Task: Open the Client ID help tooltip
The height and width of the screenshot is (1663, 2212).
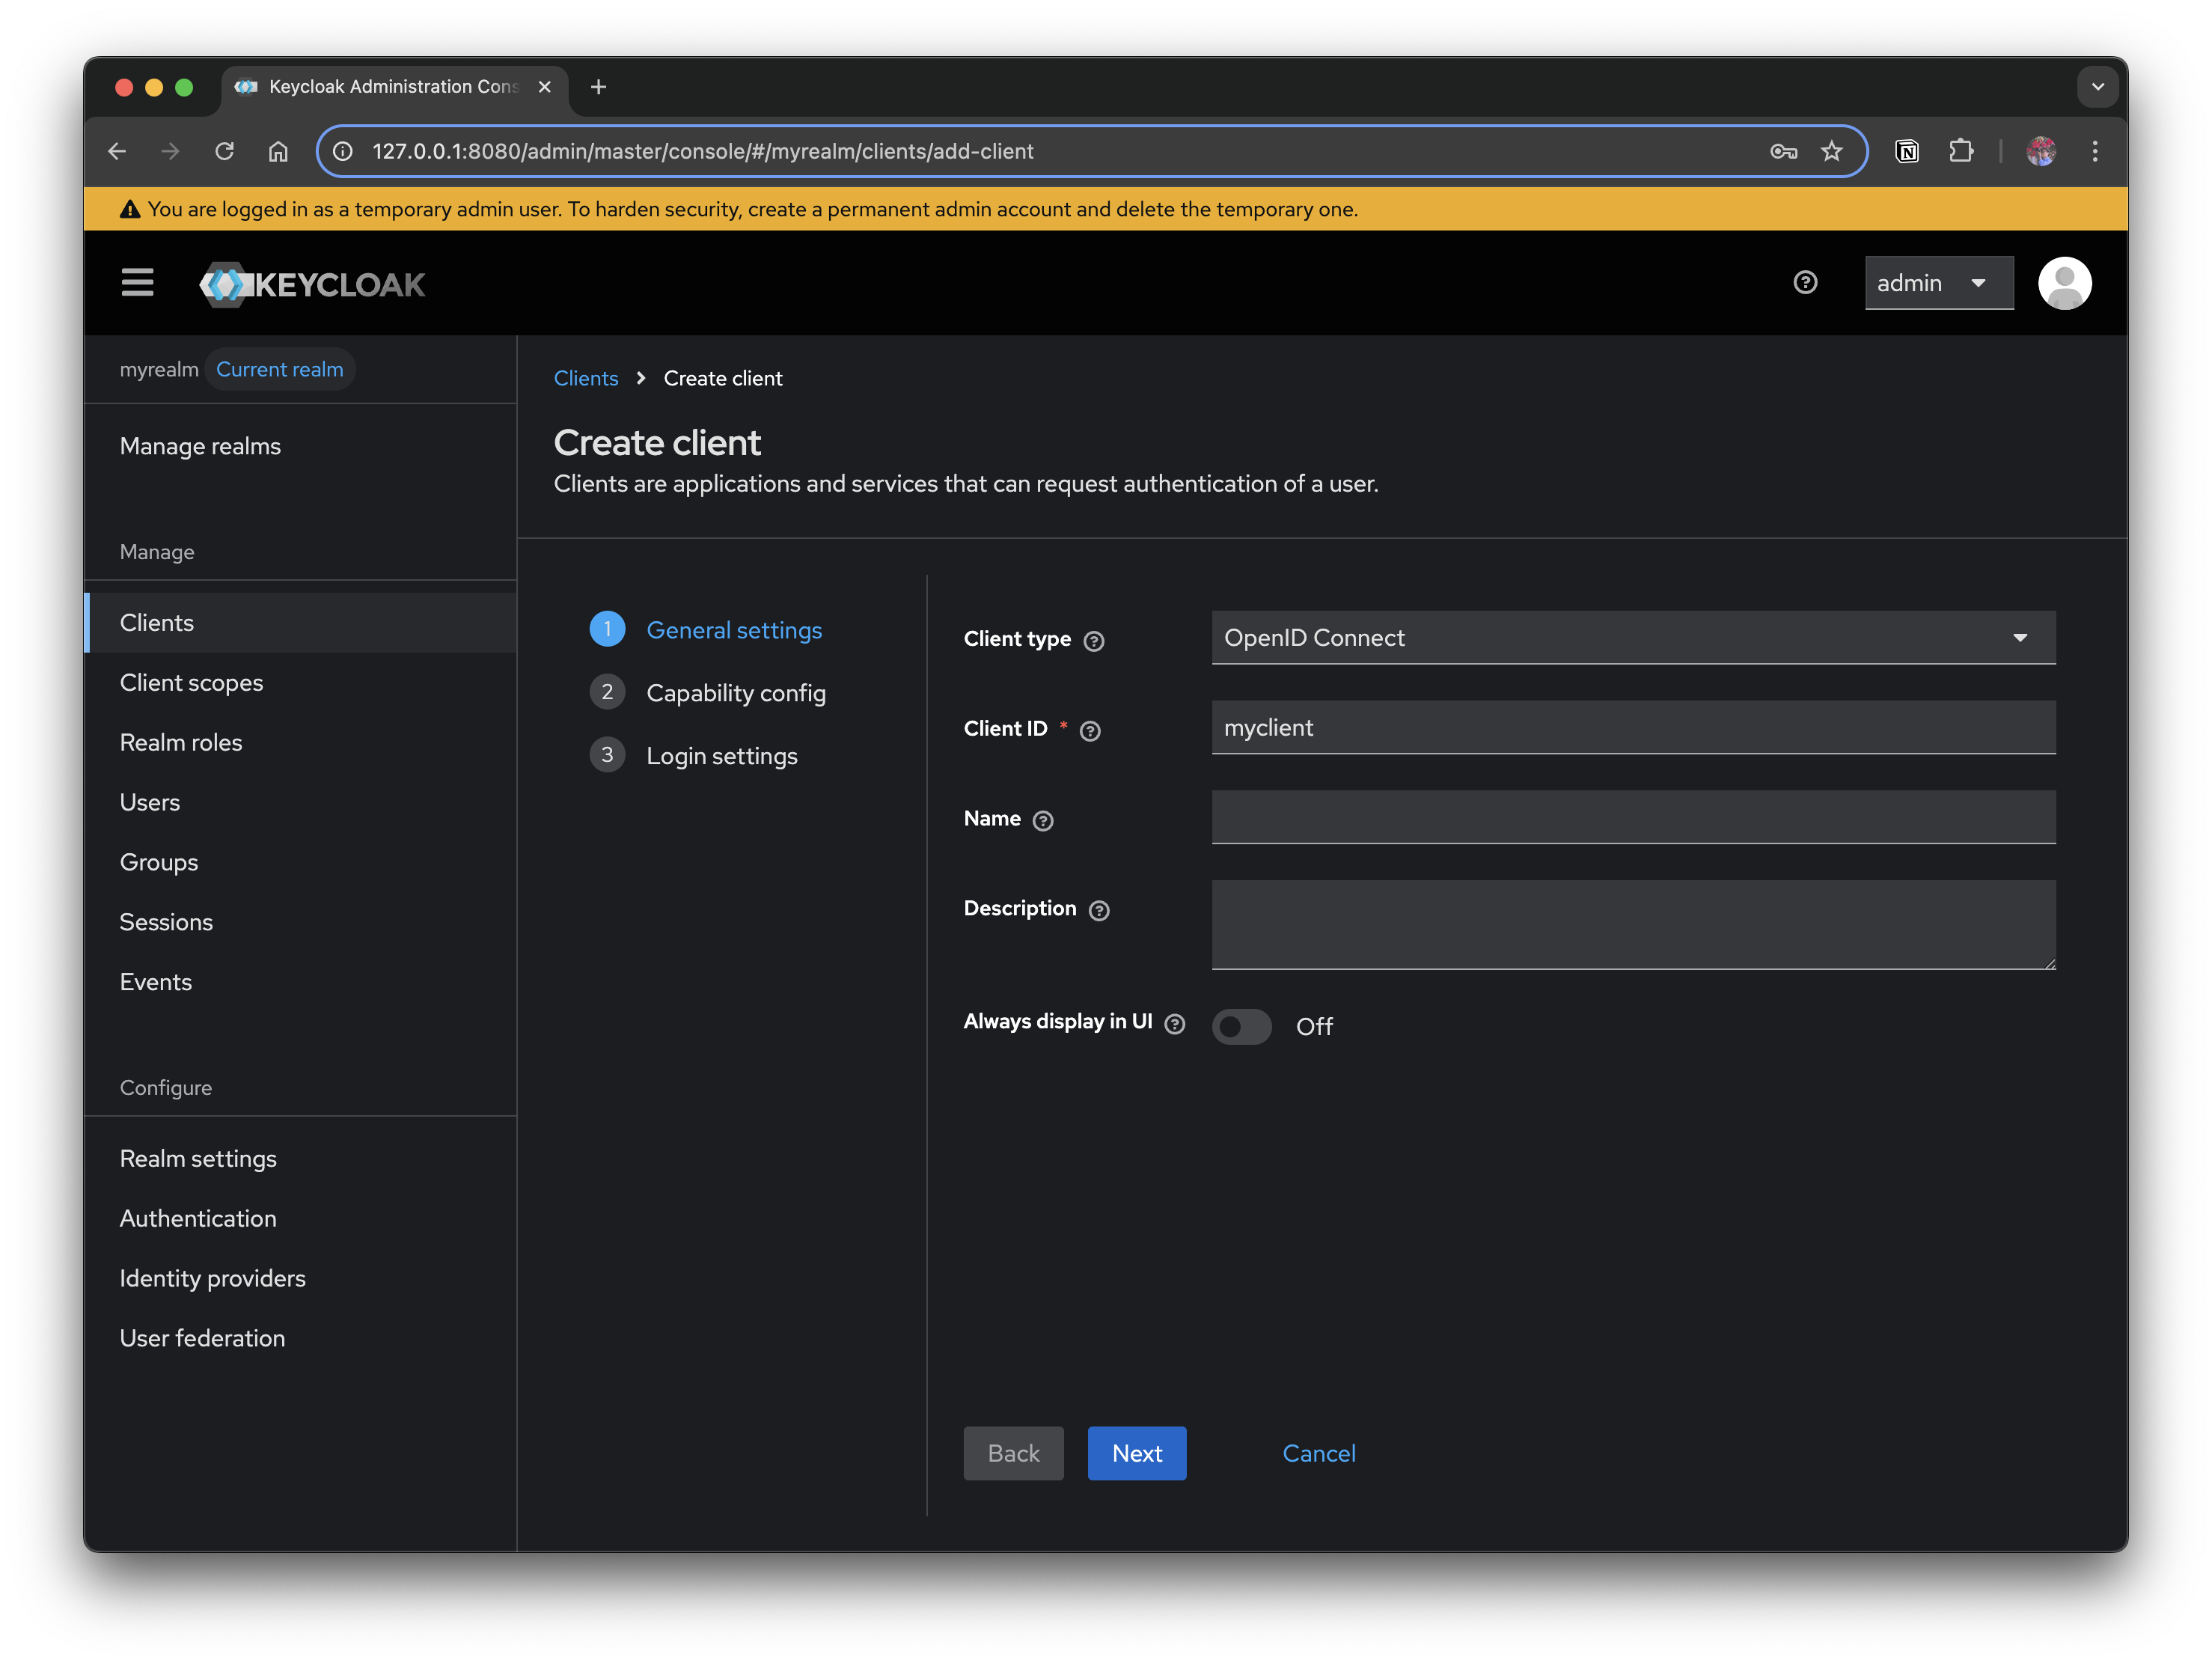Action: pos(1089,731)
